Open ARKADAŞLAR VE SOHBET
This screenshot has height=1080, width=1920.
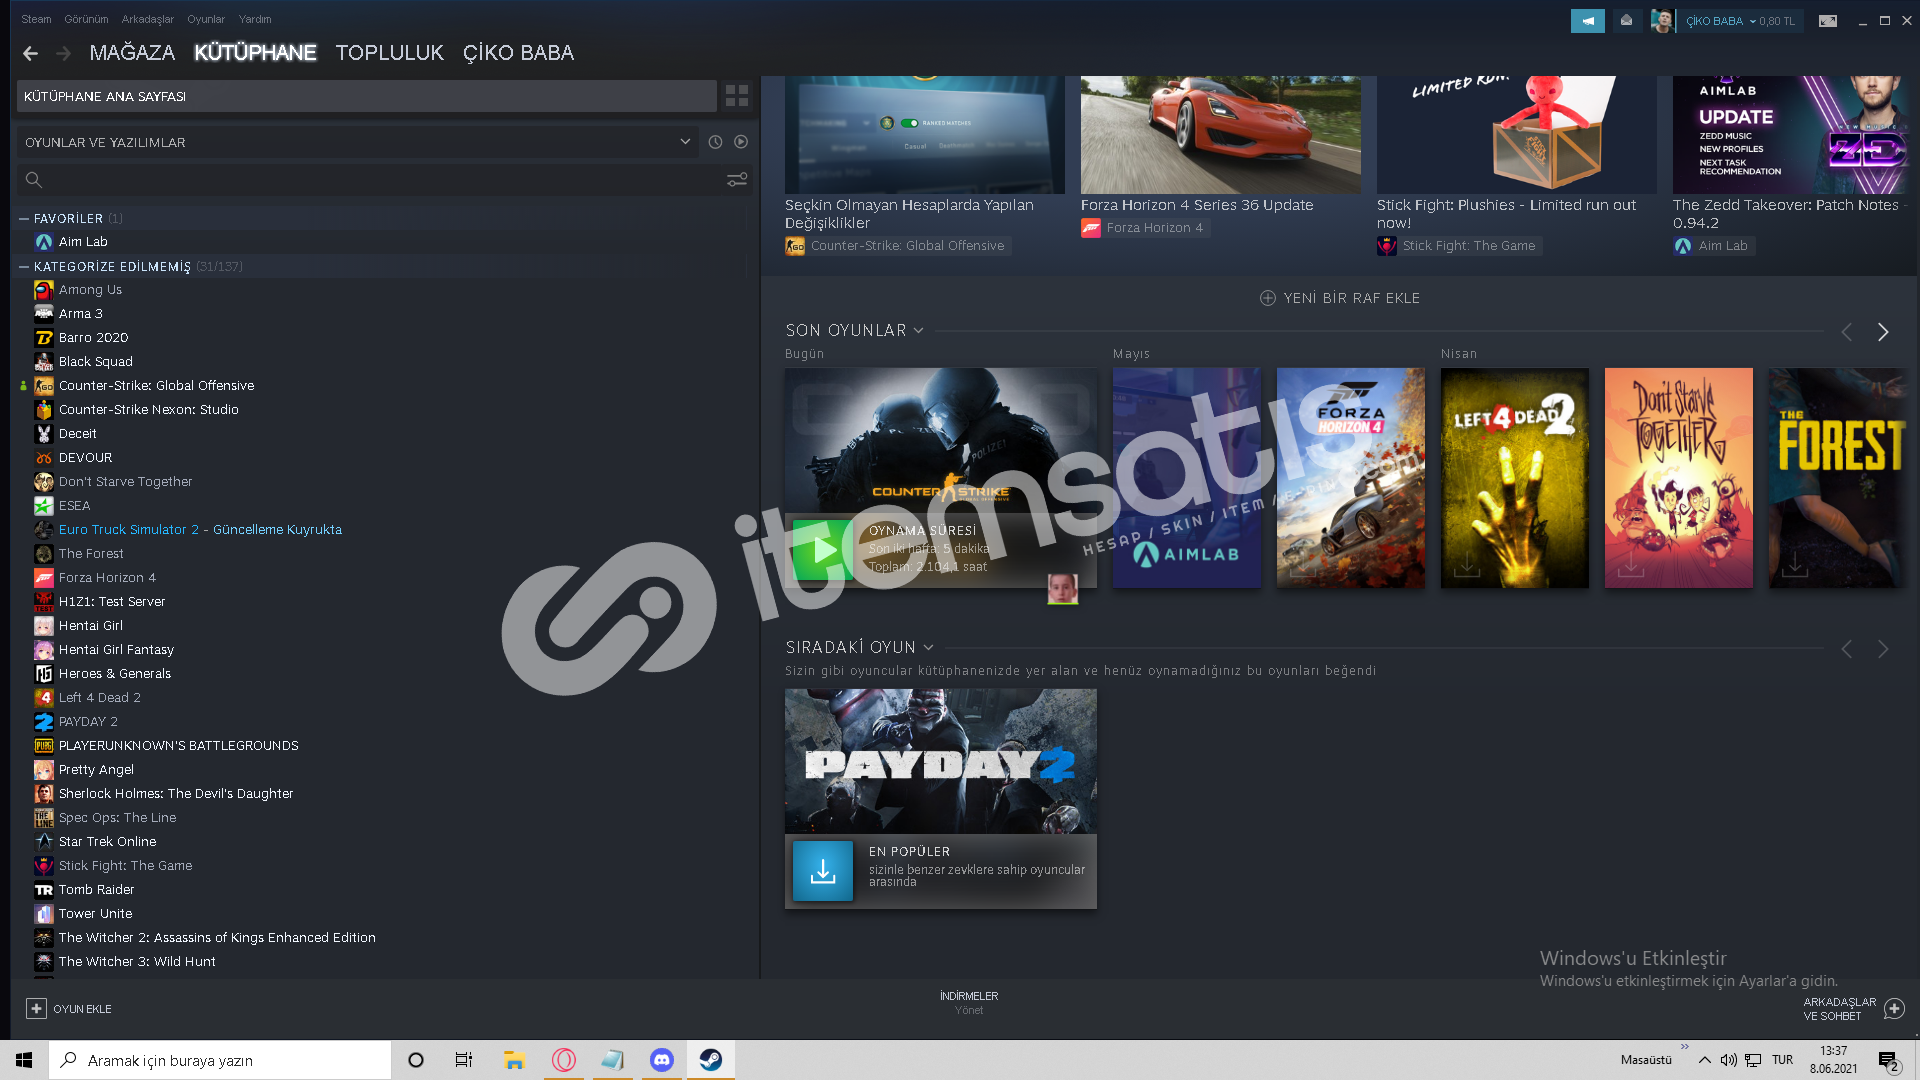point(1853,1009)
